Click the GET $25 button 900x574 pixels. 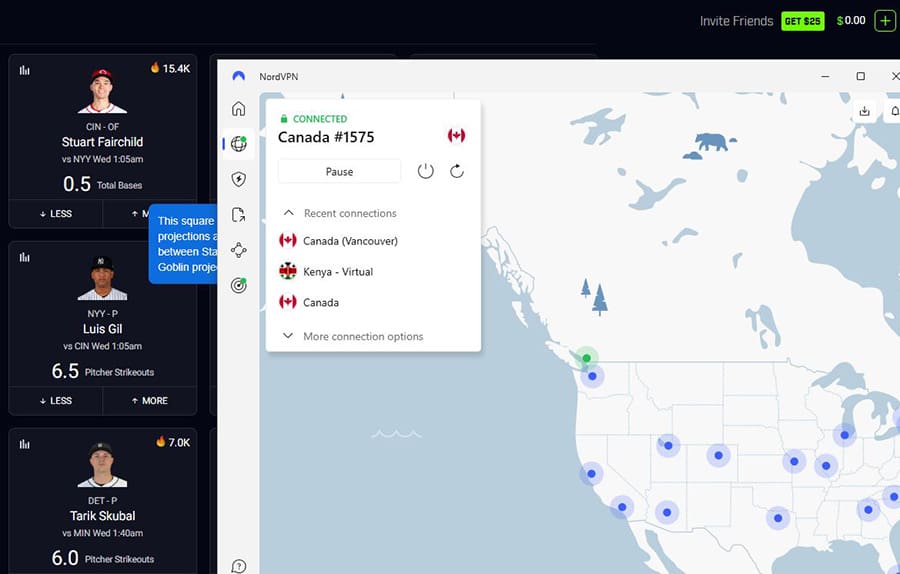(802, 21)
